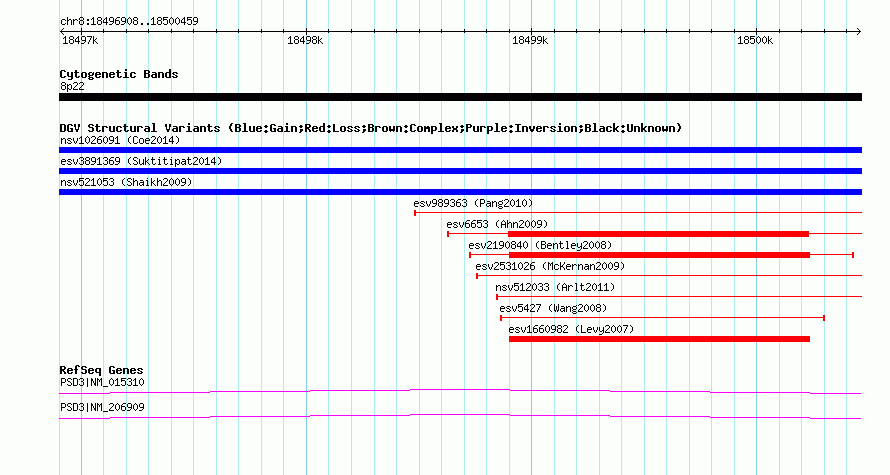Screen dimensions: 890x475
Task: Click the ruler's right arrow end
Action: 859,32
